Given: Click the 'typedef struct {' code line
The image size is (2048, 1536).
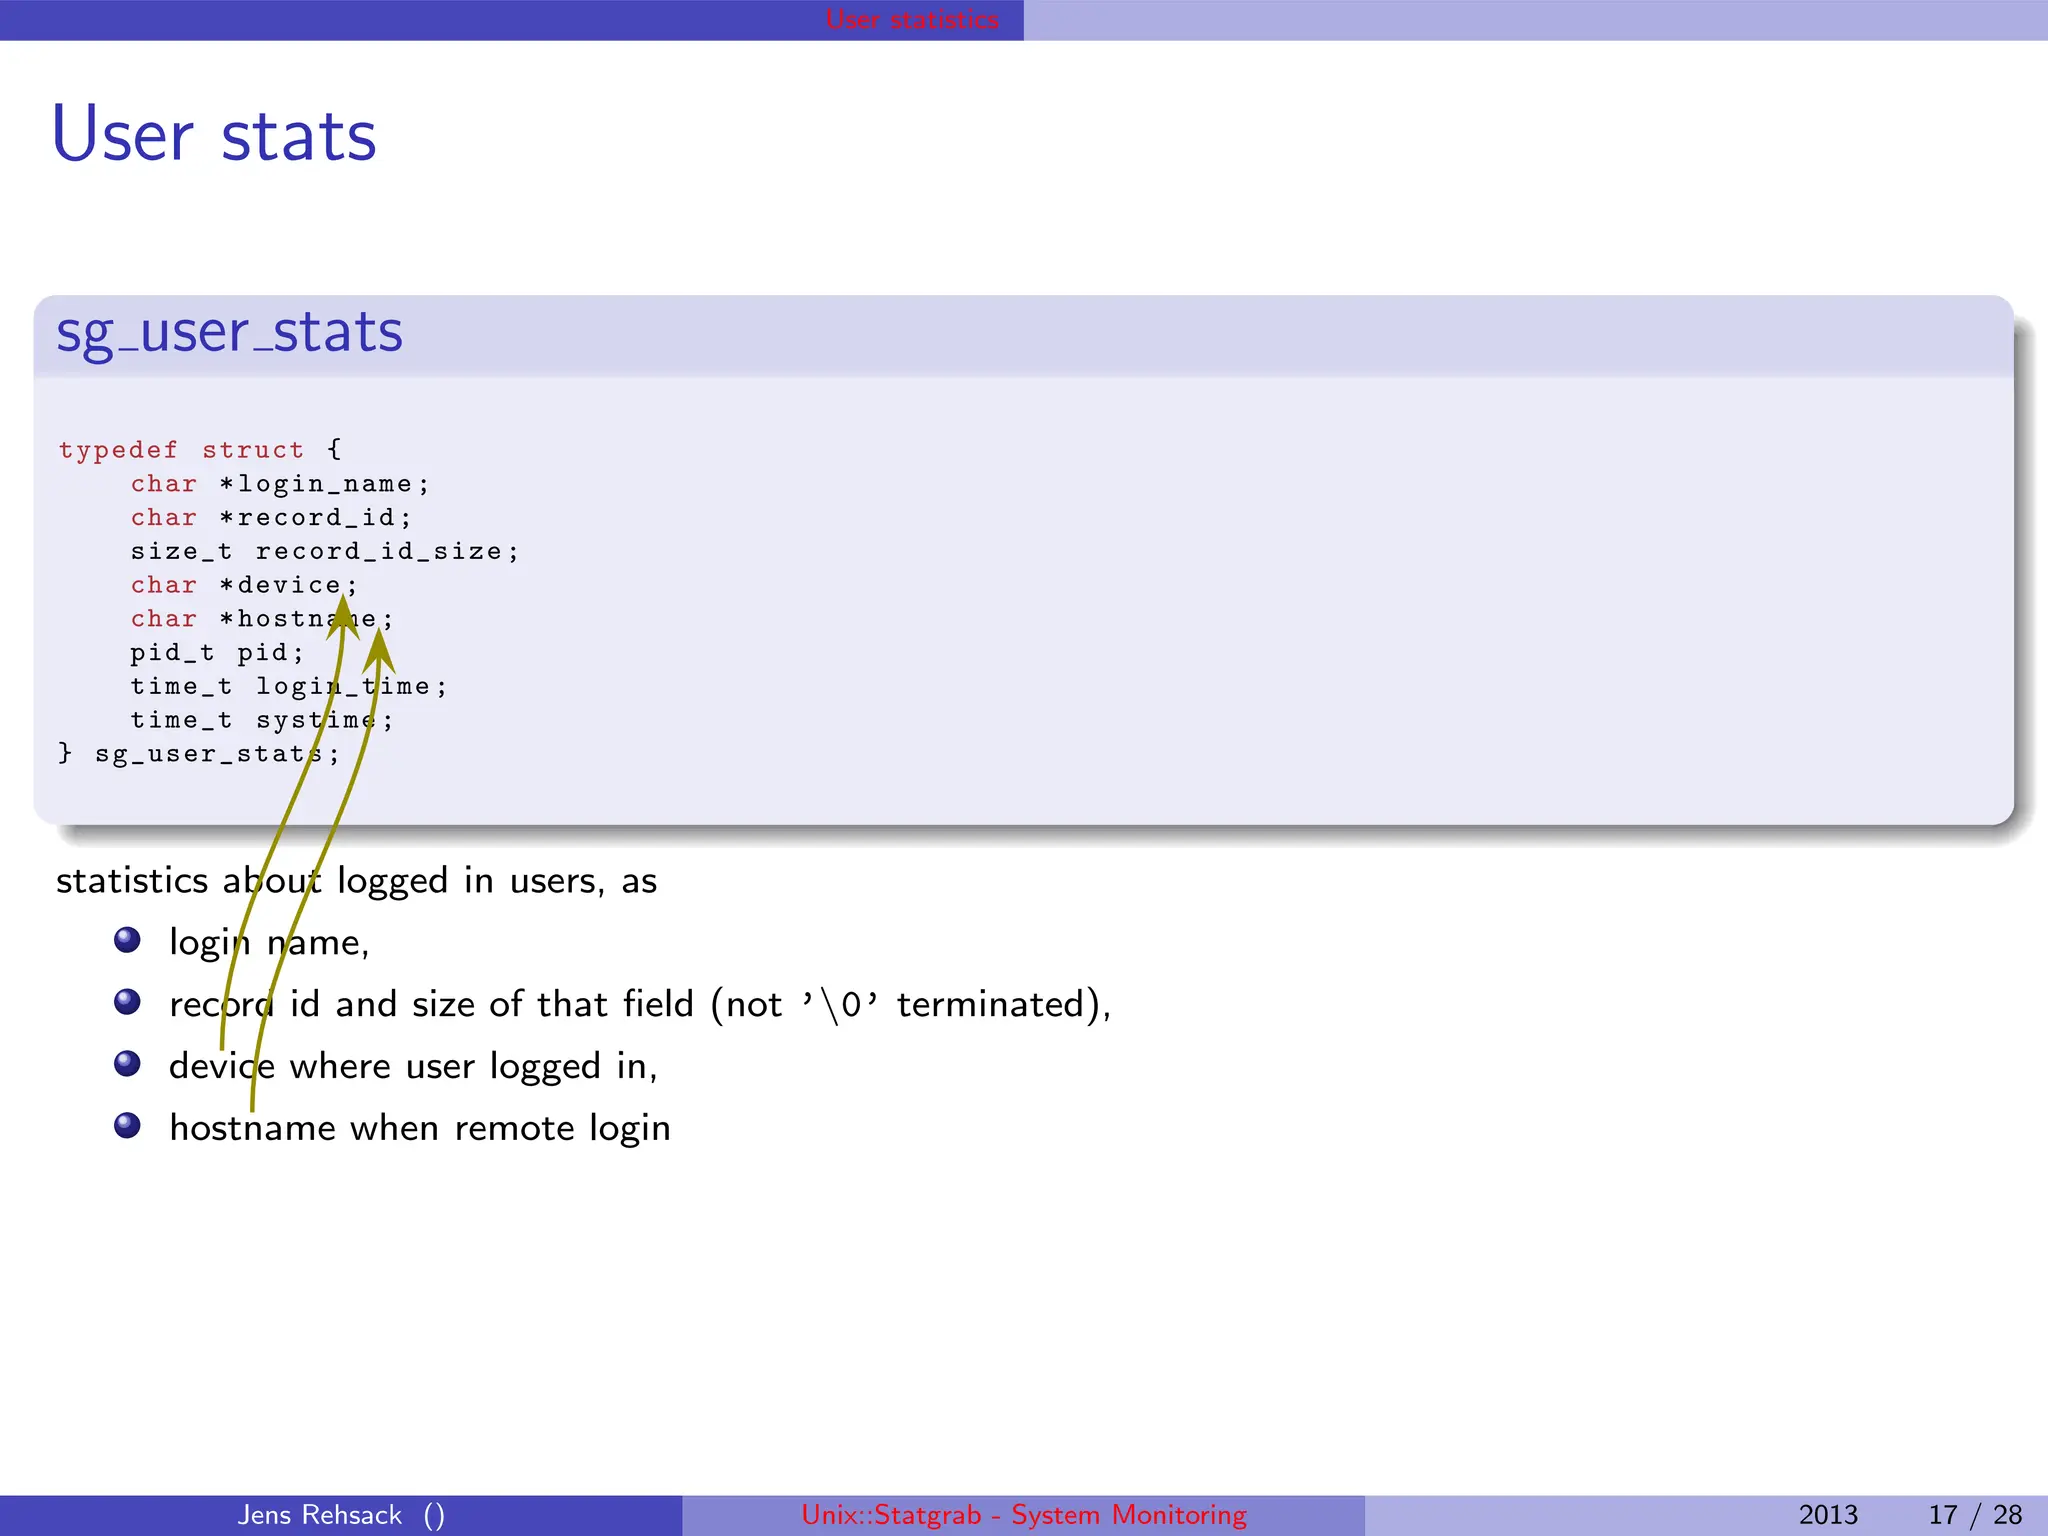Looking at the screenshot, I should 200,450.
